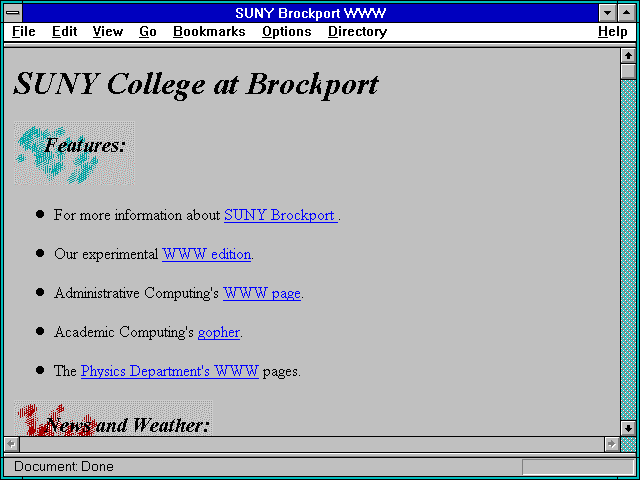The height and width of the screenshot is (480, 640).
Task: Click the horizontal scrollbar right arrow
Action: click(x=612, y=444)
